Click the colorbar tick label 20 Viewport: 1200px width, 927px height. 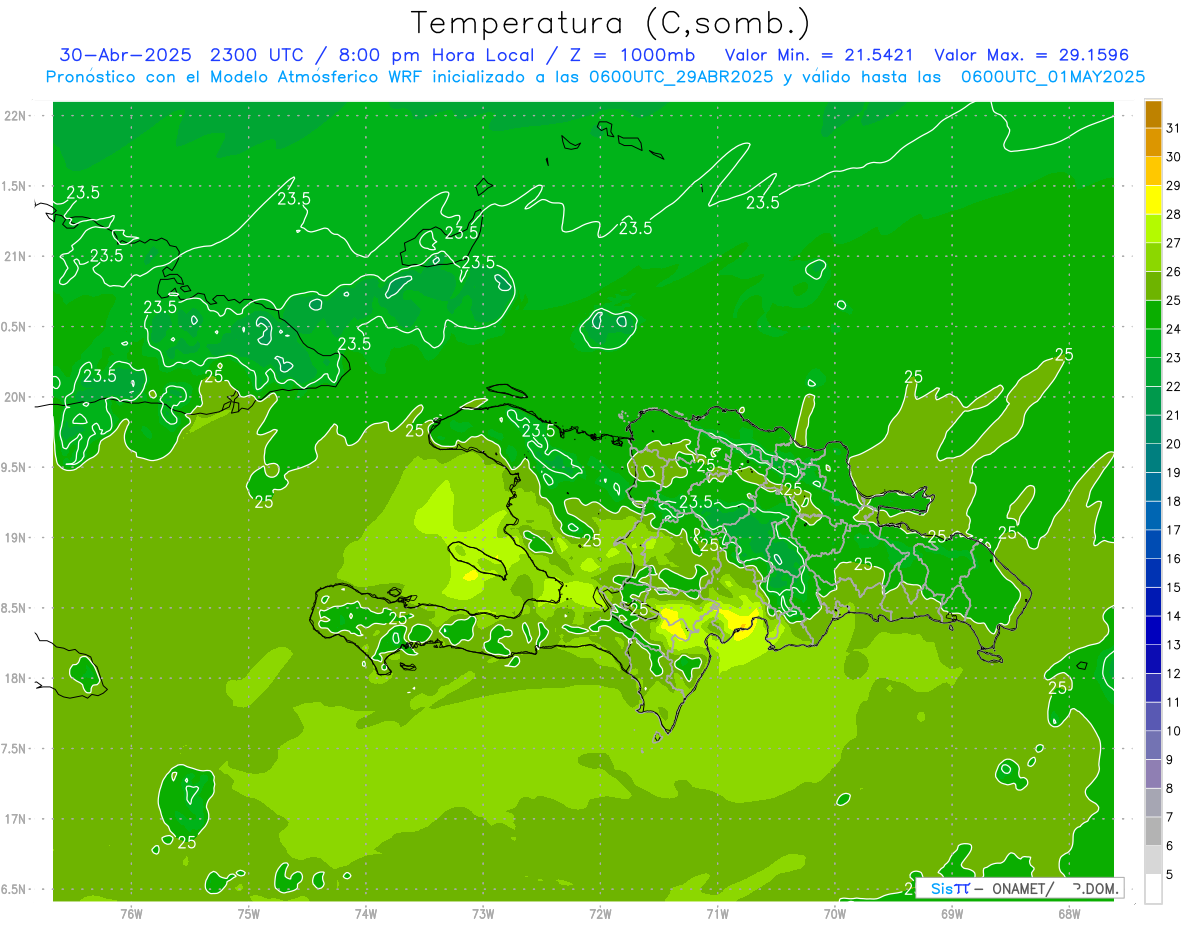[1174, 444]
